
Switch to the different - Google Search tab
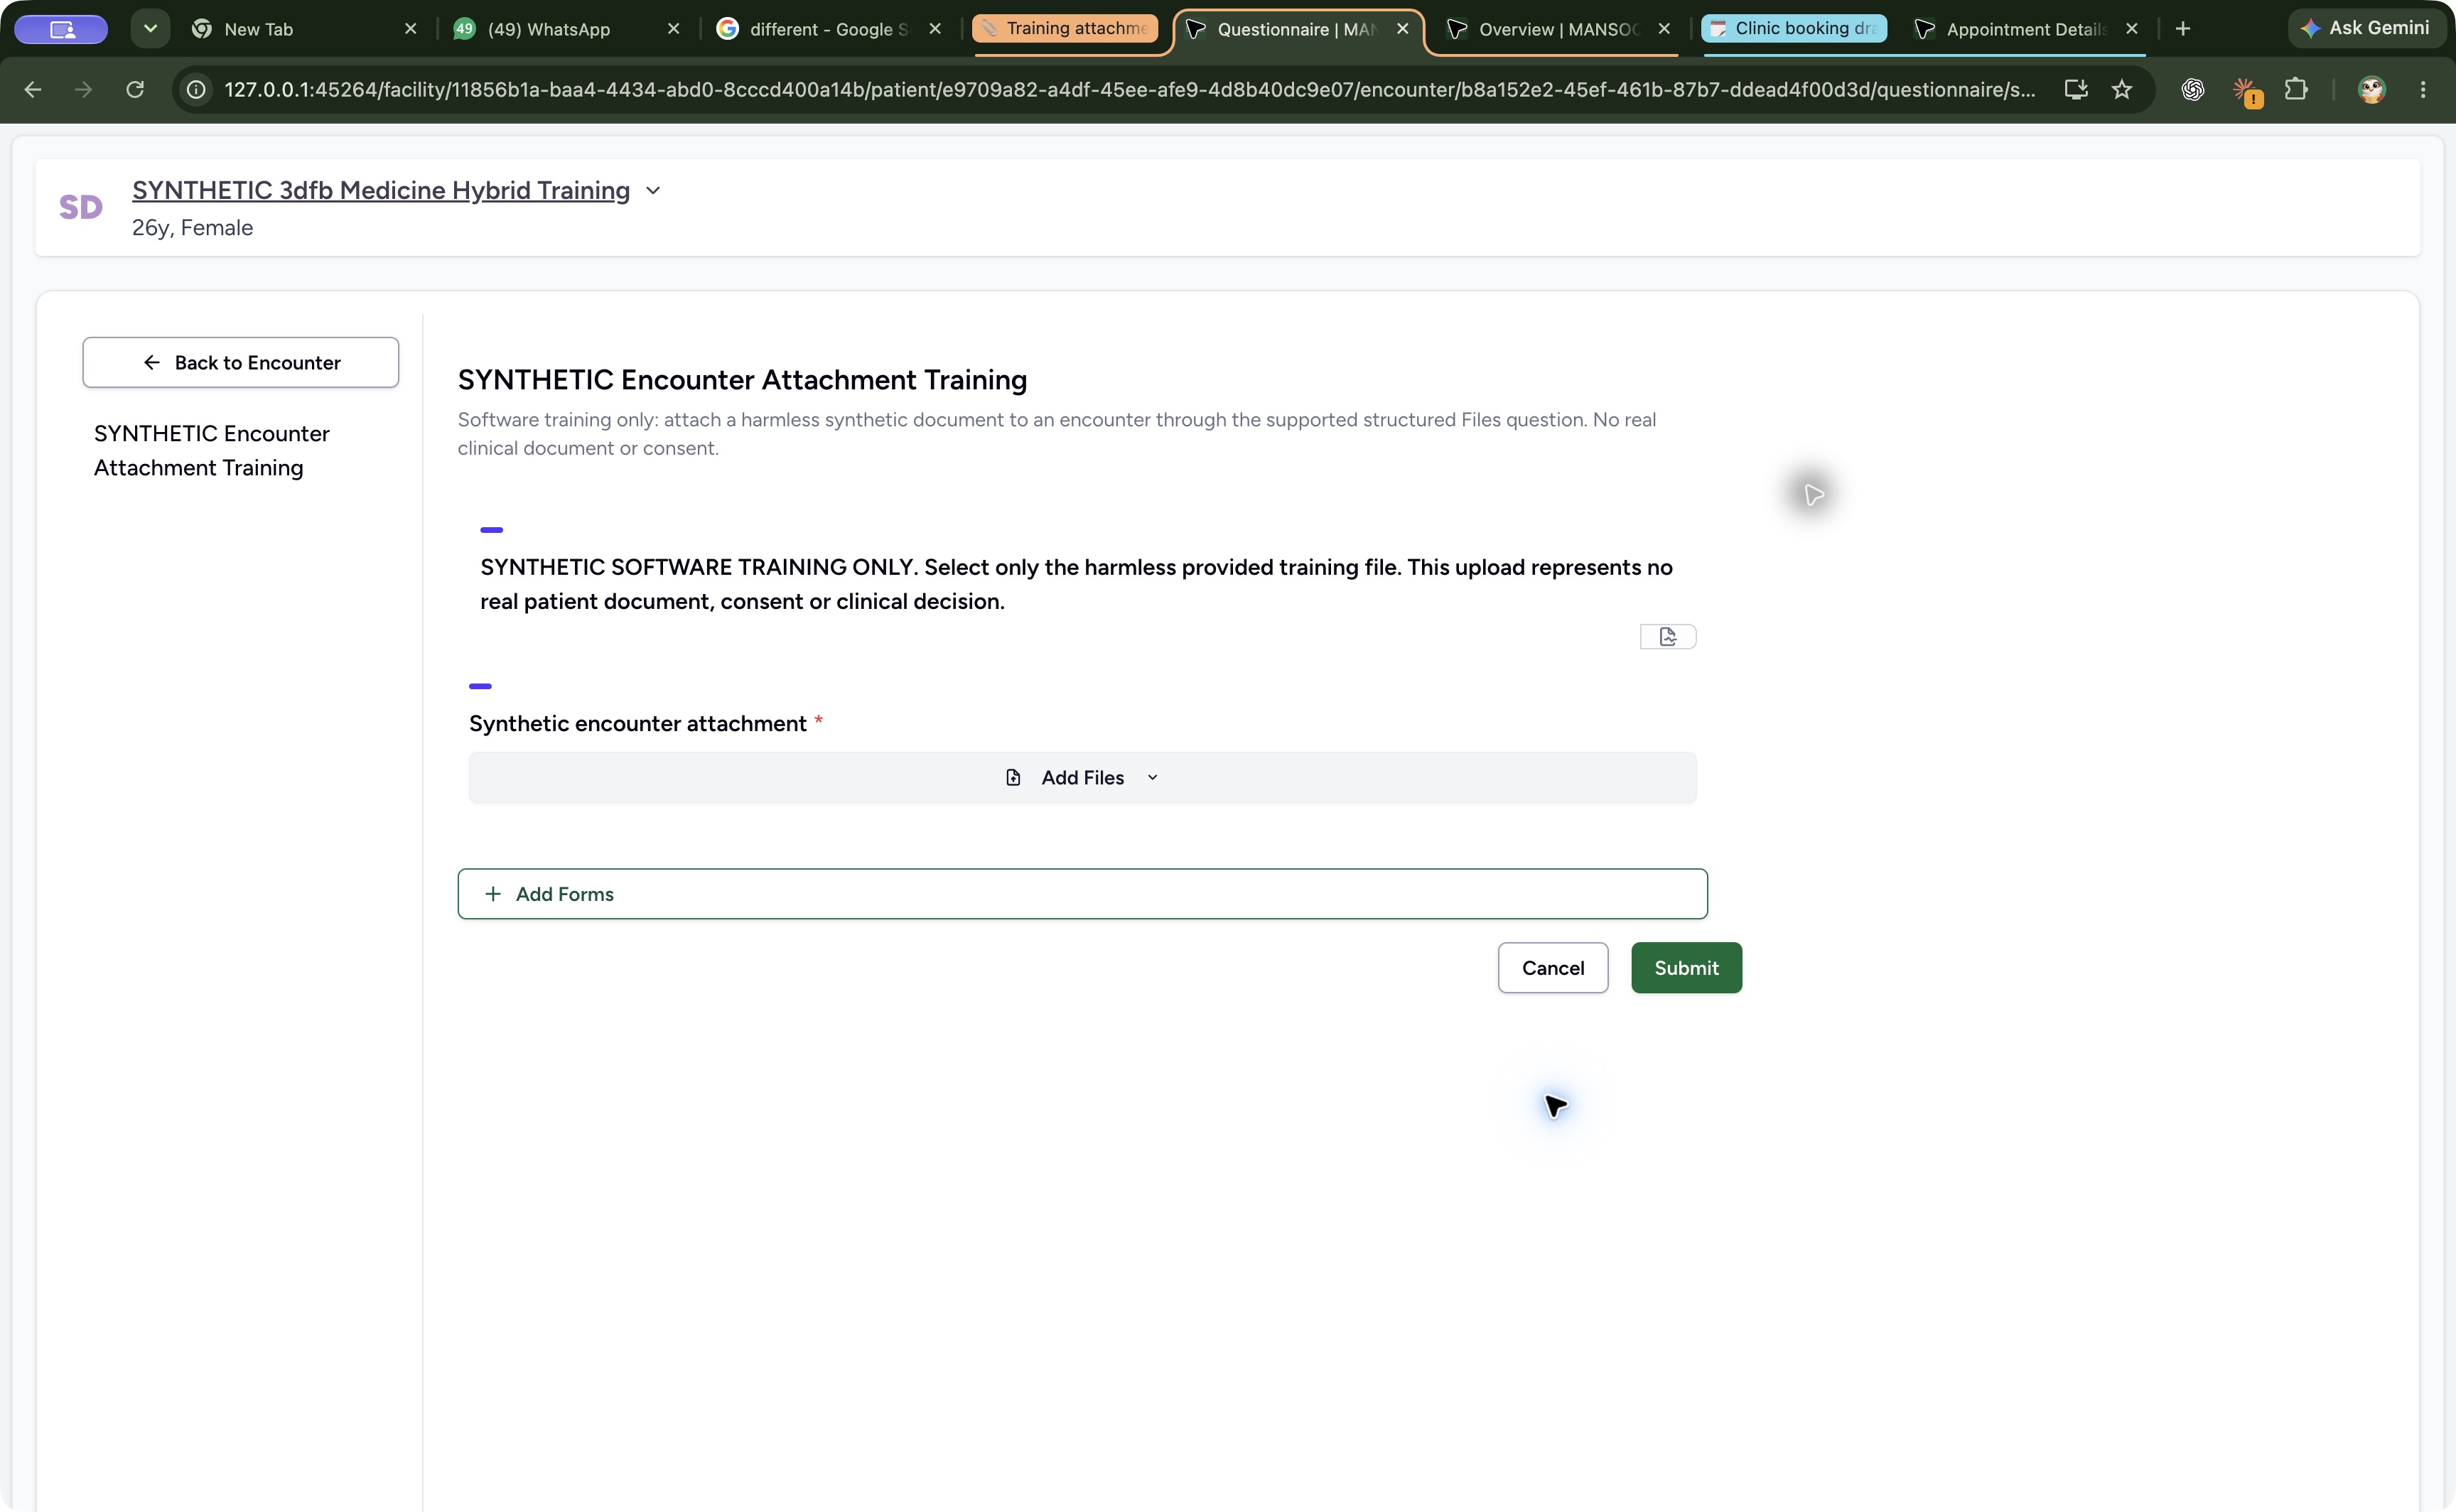pyautogui.click(x=828, y=29)
